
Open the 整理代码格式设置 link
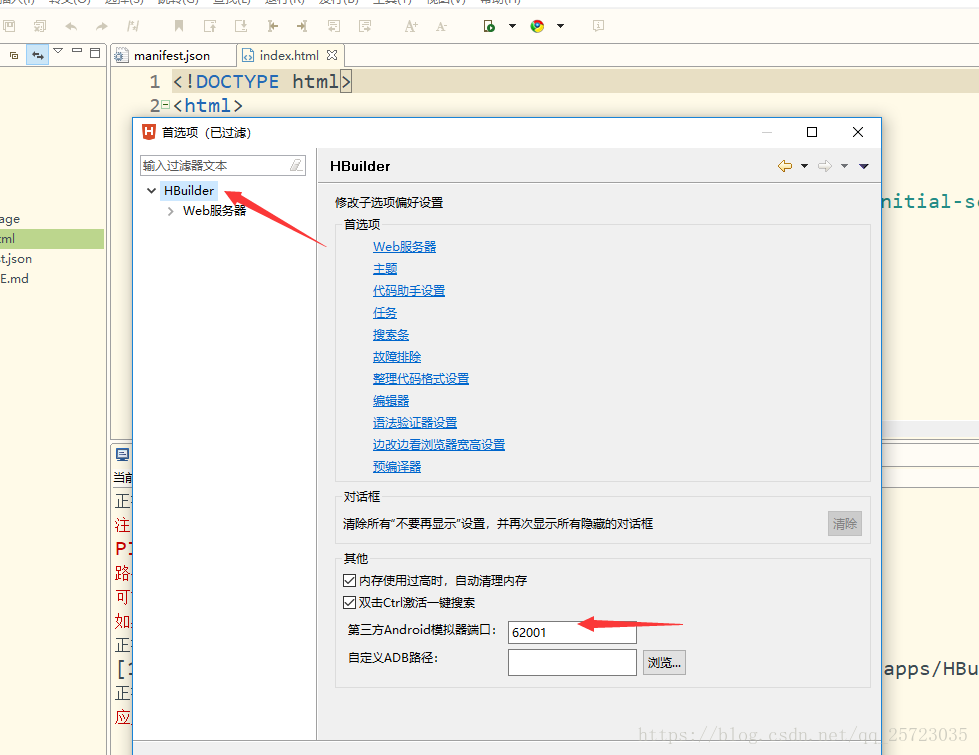coord(421,378)
